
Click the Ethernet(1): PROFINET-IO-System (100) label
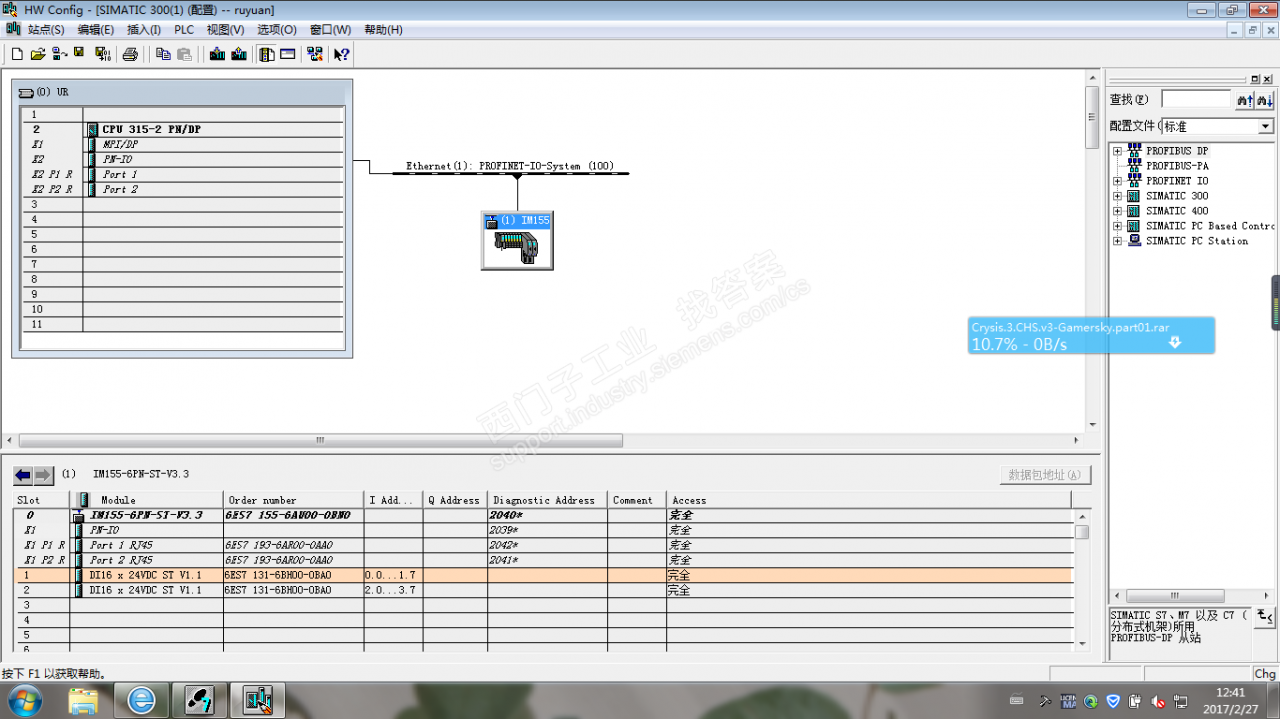510,166
